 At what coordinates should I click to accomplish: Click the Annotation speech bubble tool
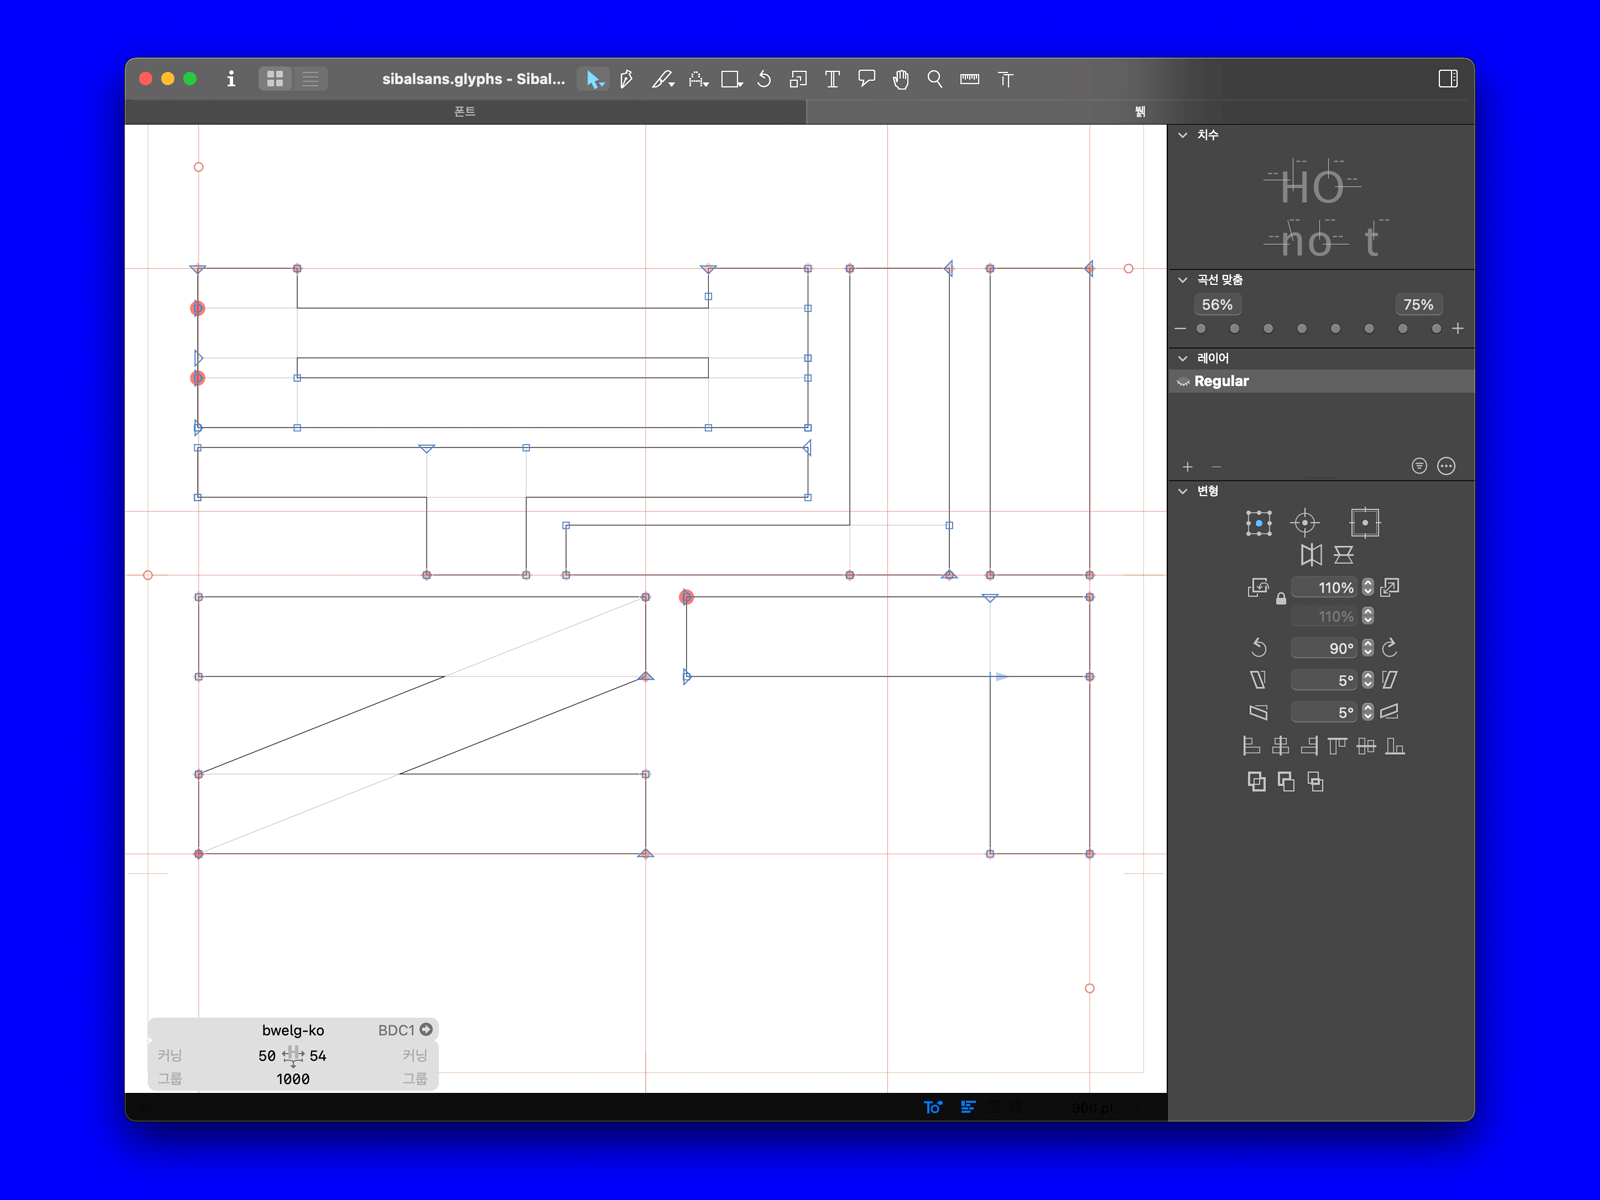tap(867, 79)
